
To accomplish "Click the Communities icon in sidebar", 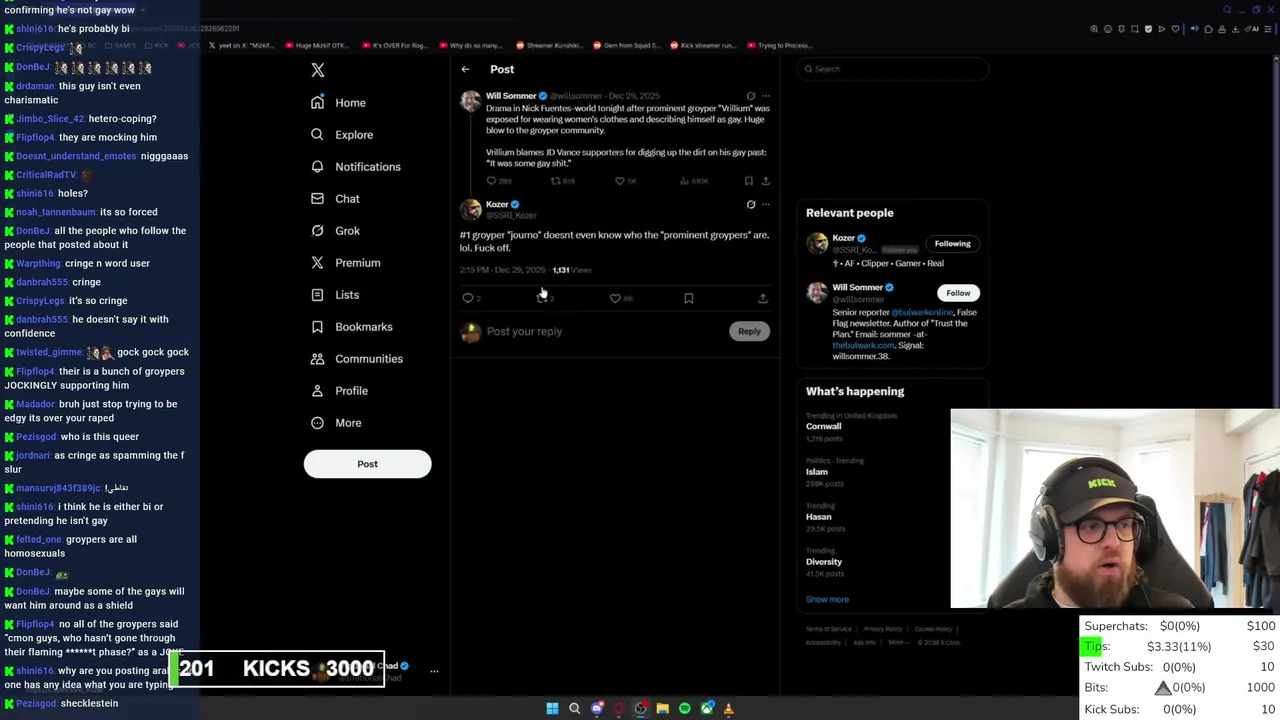I will tap(317, 359).
